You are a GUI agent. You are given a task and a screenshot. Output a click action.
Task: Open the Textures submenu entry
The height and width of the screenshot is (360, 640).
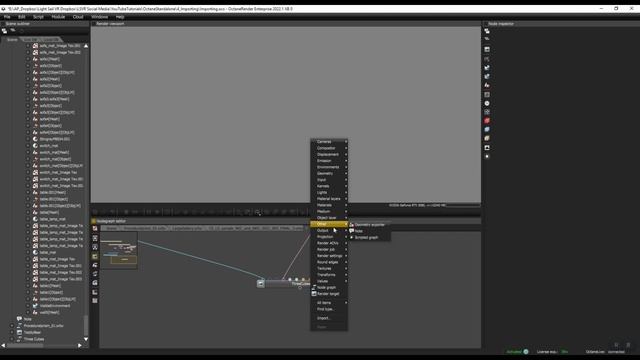point(329,269)
